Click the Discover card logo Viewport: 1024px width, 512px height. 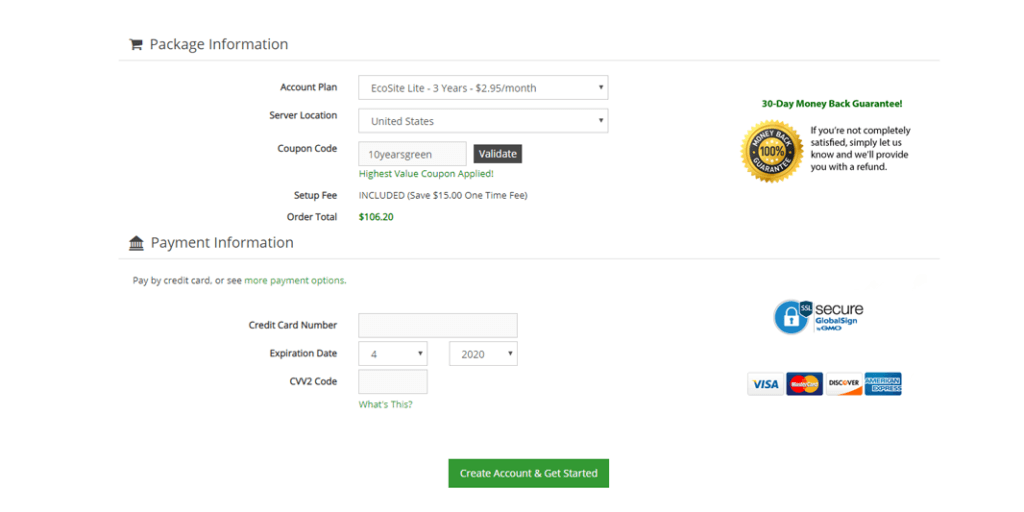click(x=843, y=384)
